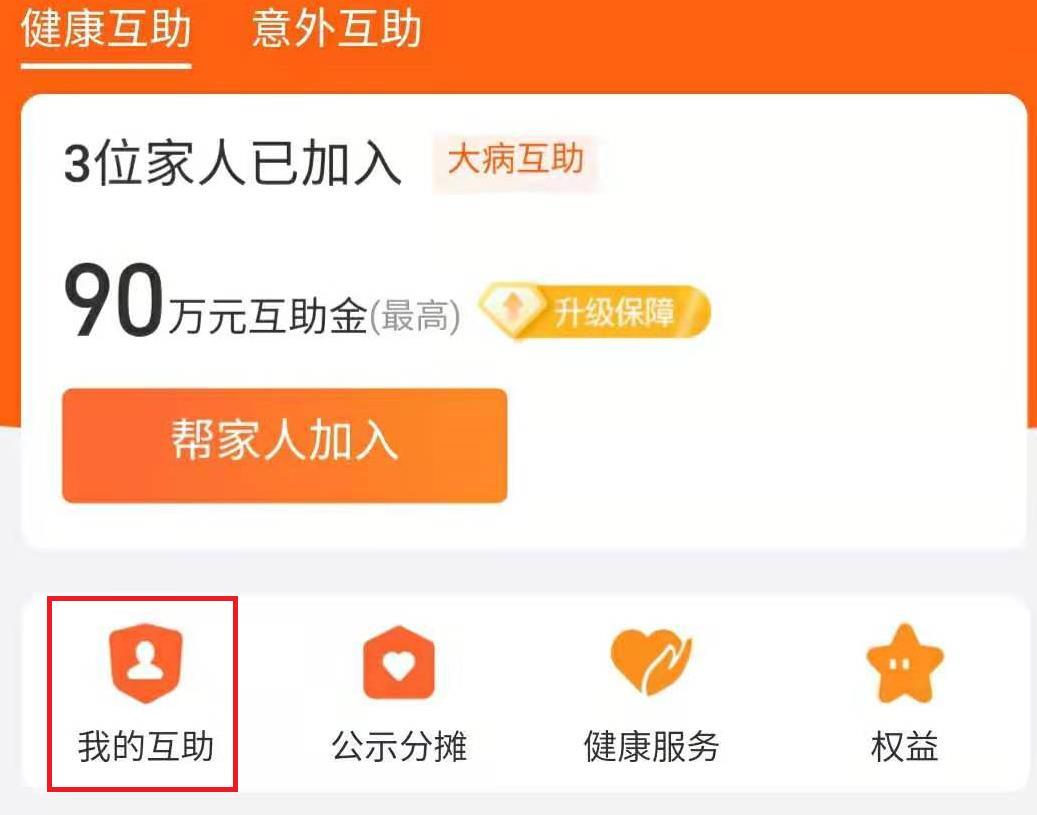
Task: Tap the 健康服务 text label
Action: 651,746
